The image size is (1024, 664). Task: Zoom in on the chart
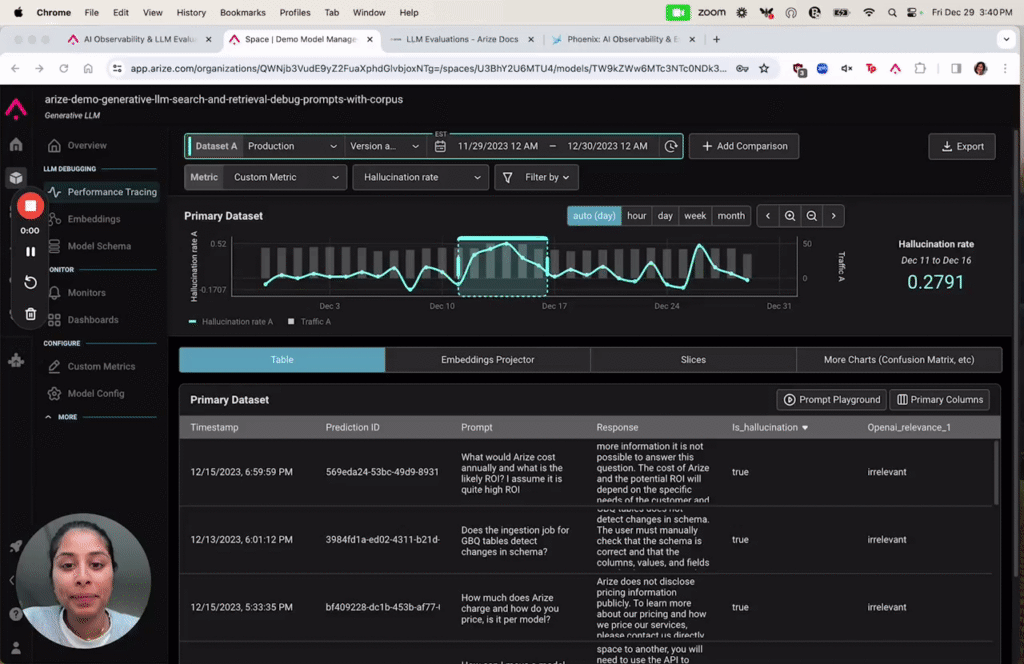pyautogui.click(x=790, y=216)
